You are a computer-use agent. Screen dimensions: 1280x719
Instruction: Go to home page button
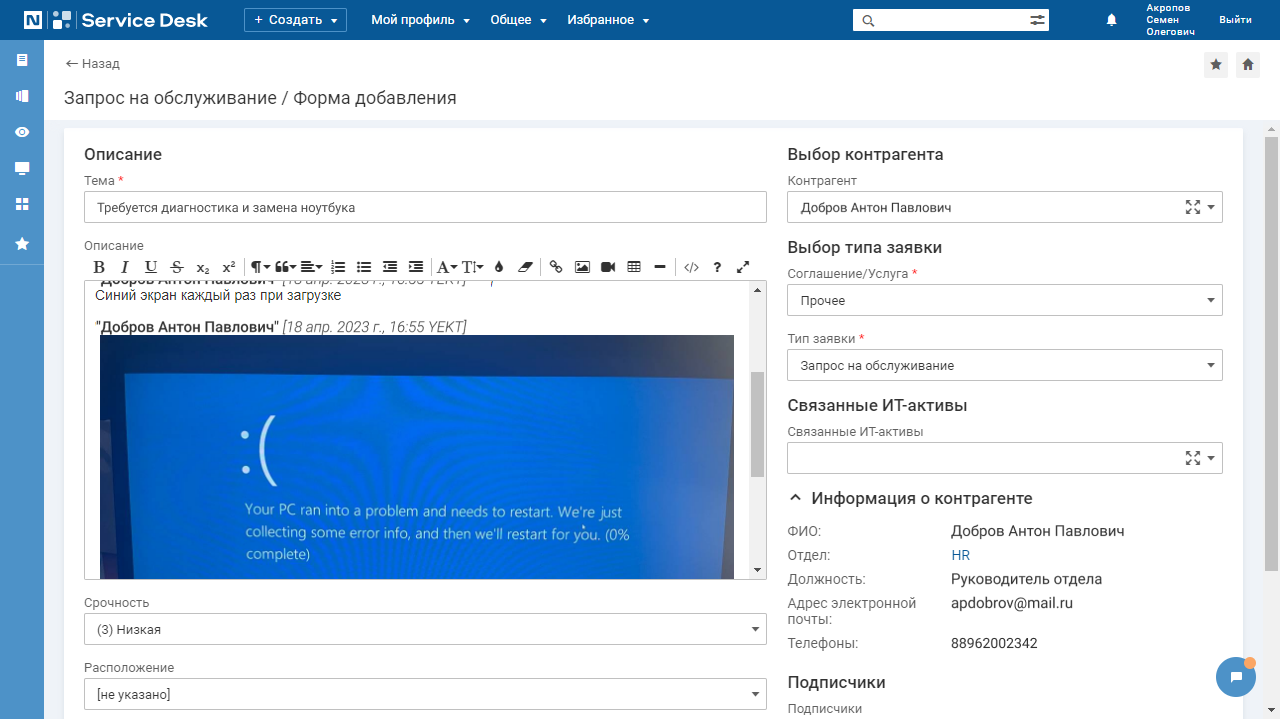1248,64
